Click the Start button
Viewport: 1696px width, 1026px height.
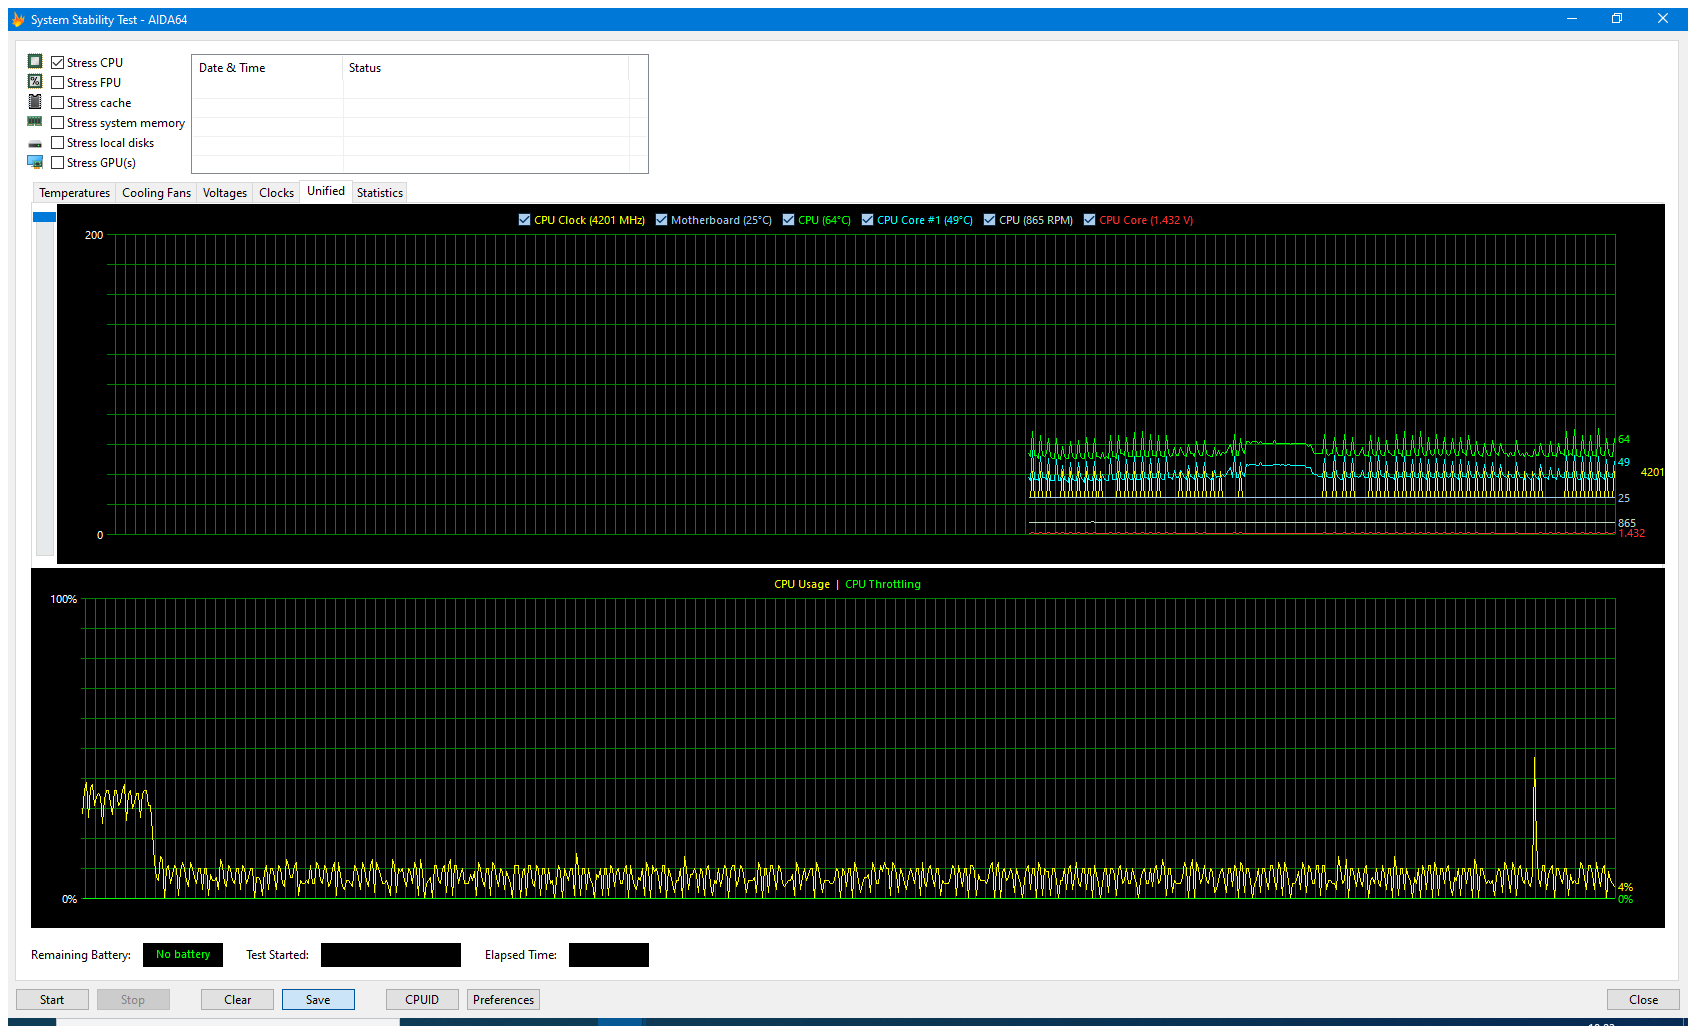(52, 1000)
